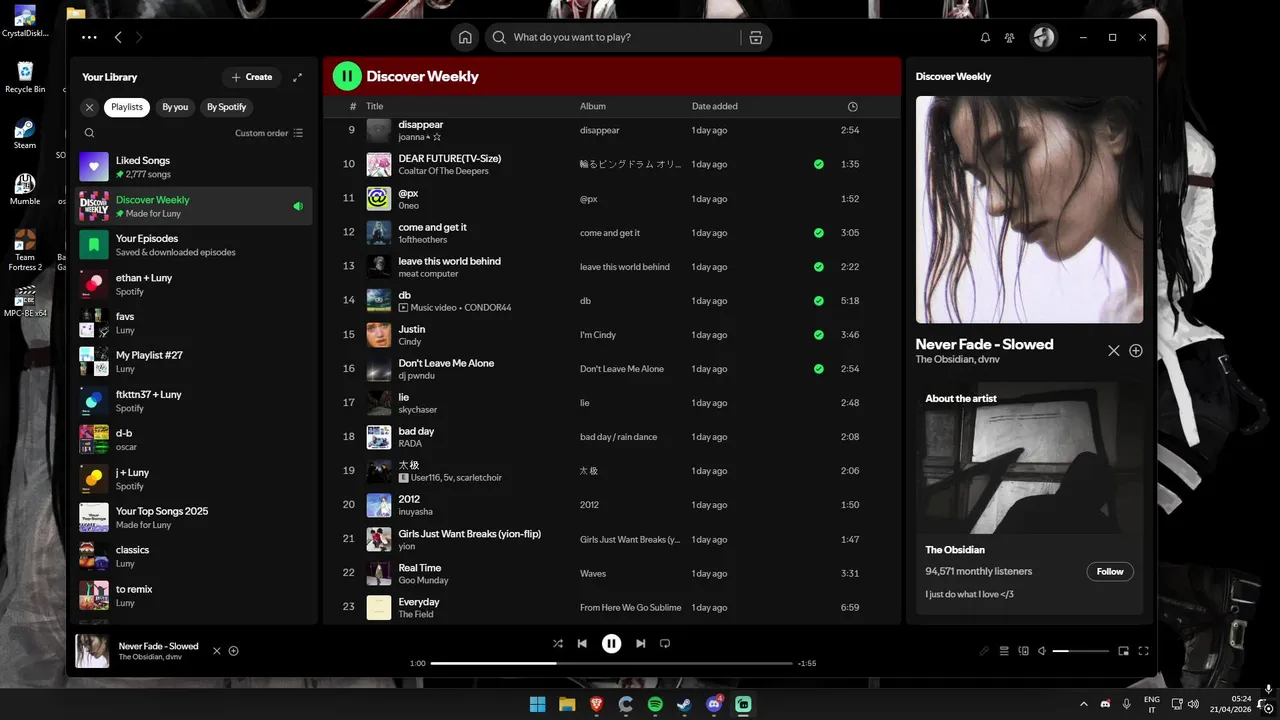Toggle liked checkmark on DEAR FUTURE(TV-Size)
1280x720 pixels.
tap(819, 164)
